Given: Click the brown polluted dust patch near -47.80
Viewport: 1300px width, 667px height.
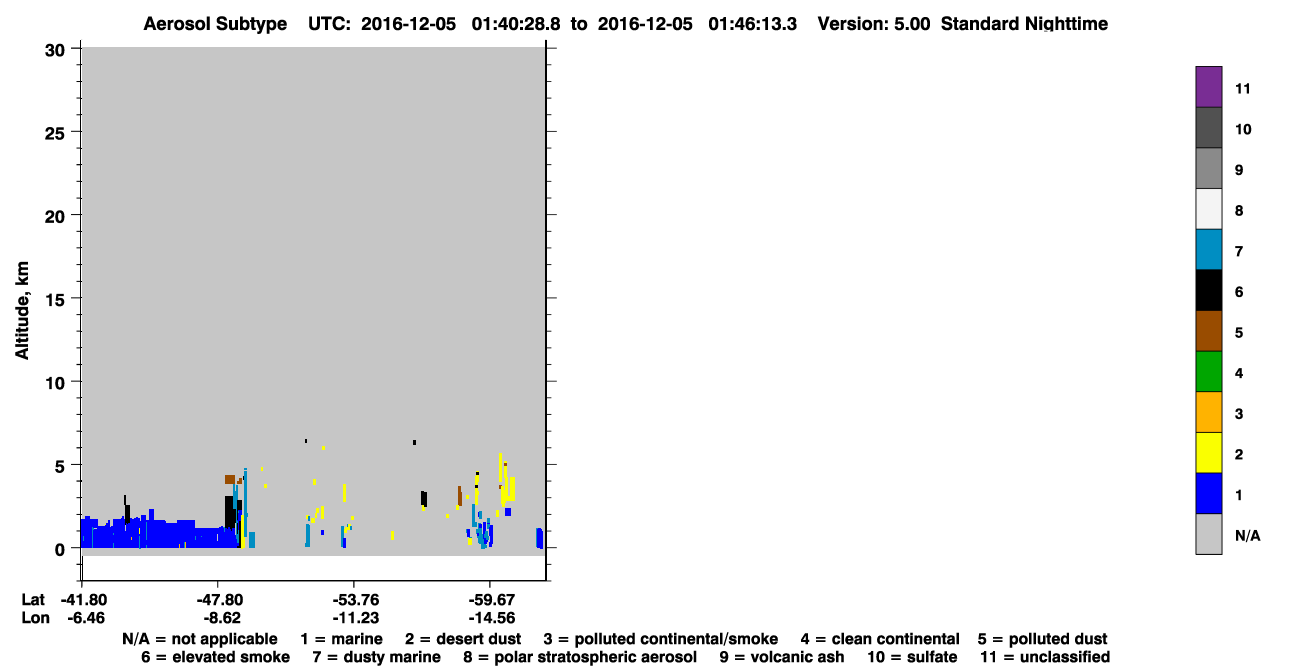Looking at the screenshot, I should [x=230, y=479].
